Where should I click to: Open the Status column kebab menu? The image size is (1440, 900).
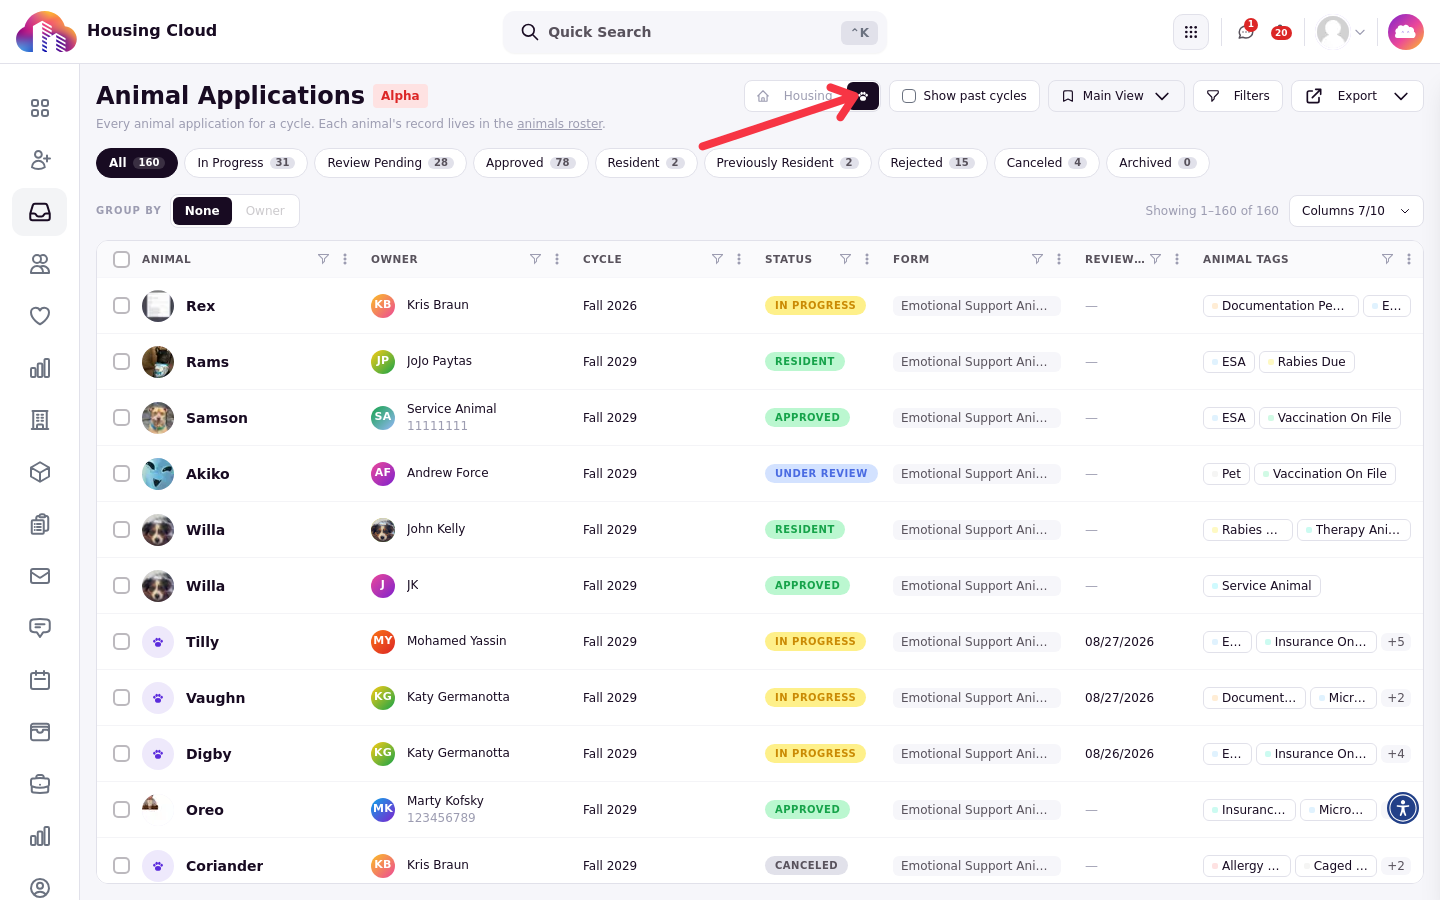coord(867,259)
